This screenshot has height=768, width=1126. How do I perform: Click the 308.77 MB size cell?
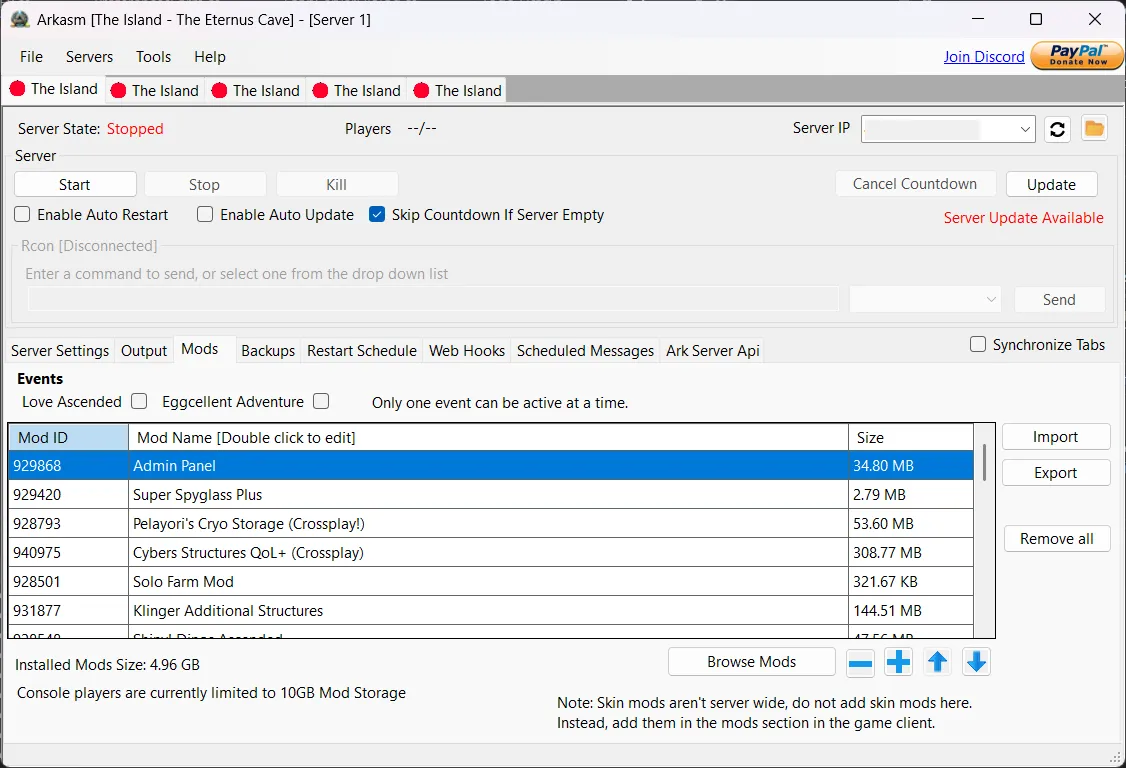tap(911, 552)
